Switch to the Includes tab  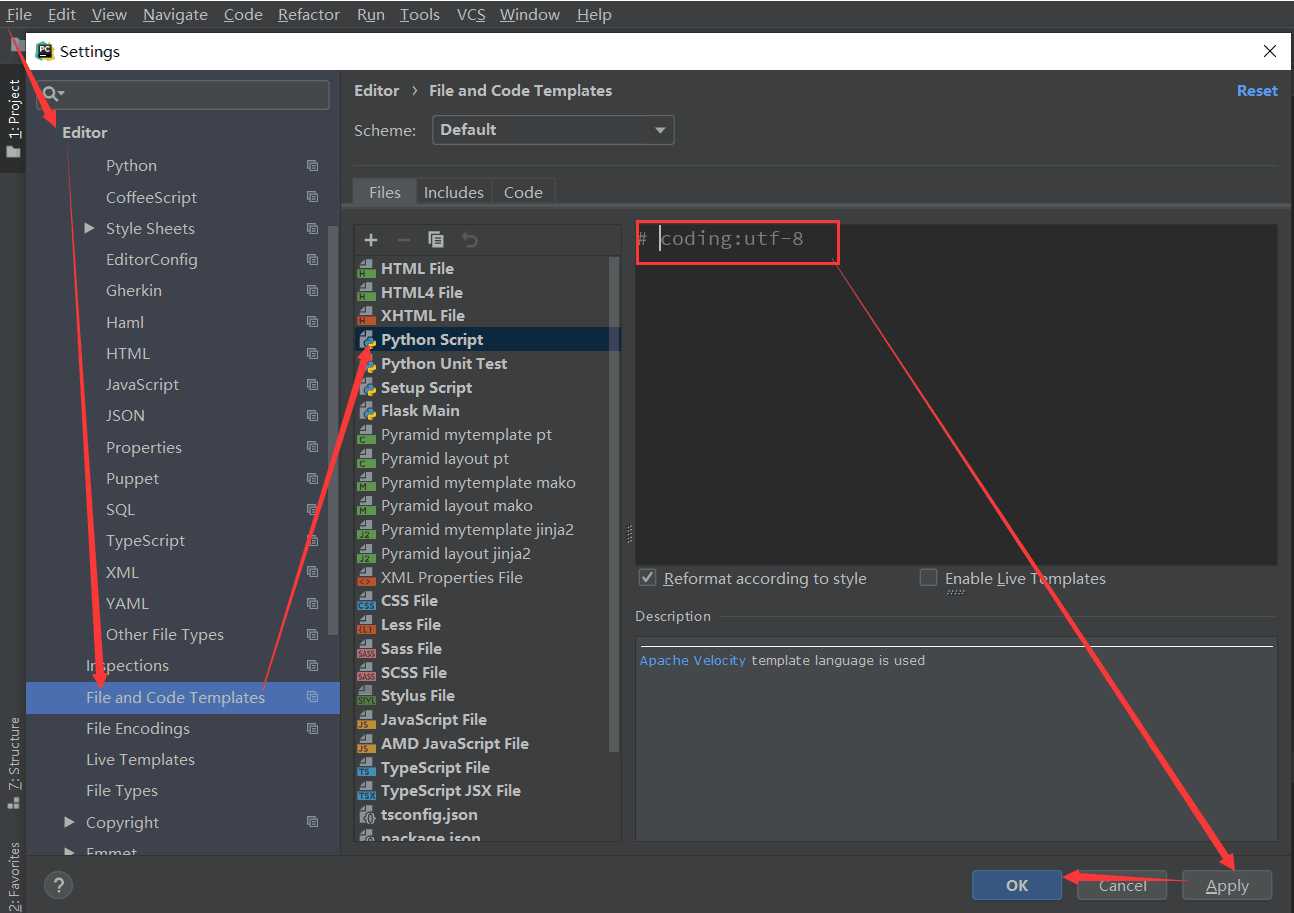tap(454, 192)
